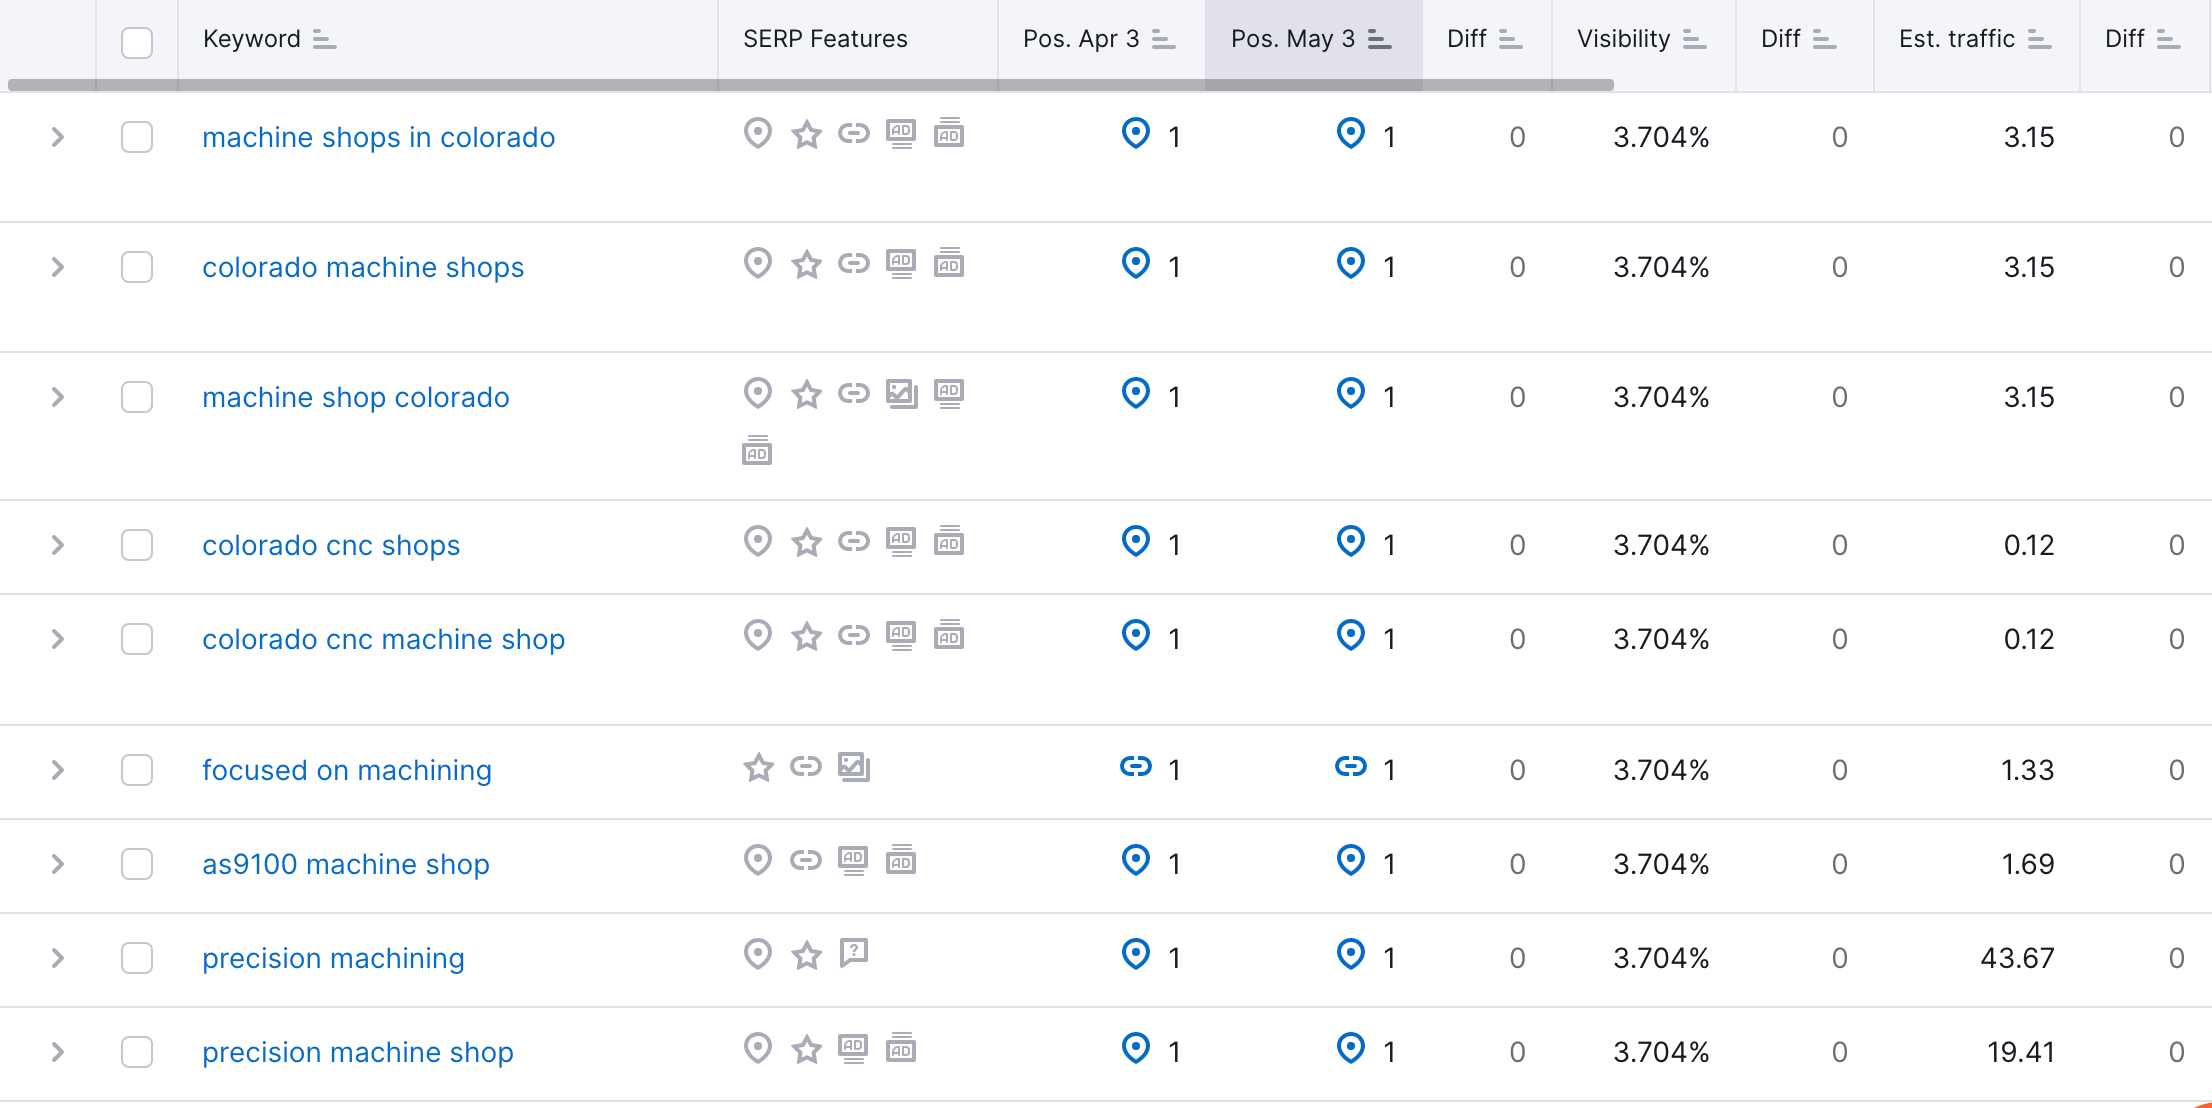Click Apr 3 local pack pin for colorado cnc shops
This screenshot has height=1108, width=2212.
point(1136,541)
